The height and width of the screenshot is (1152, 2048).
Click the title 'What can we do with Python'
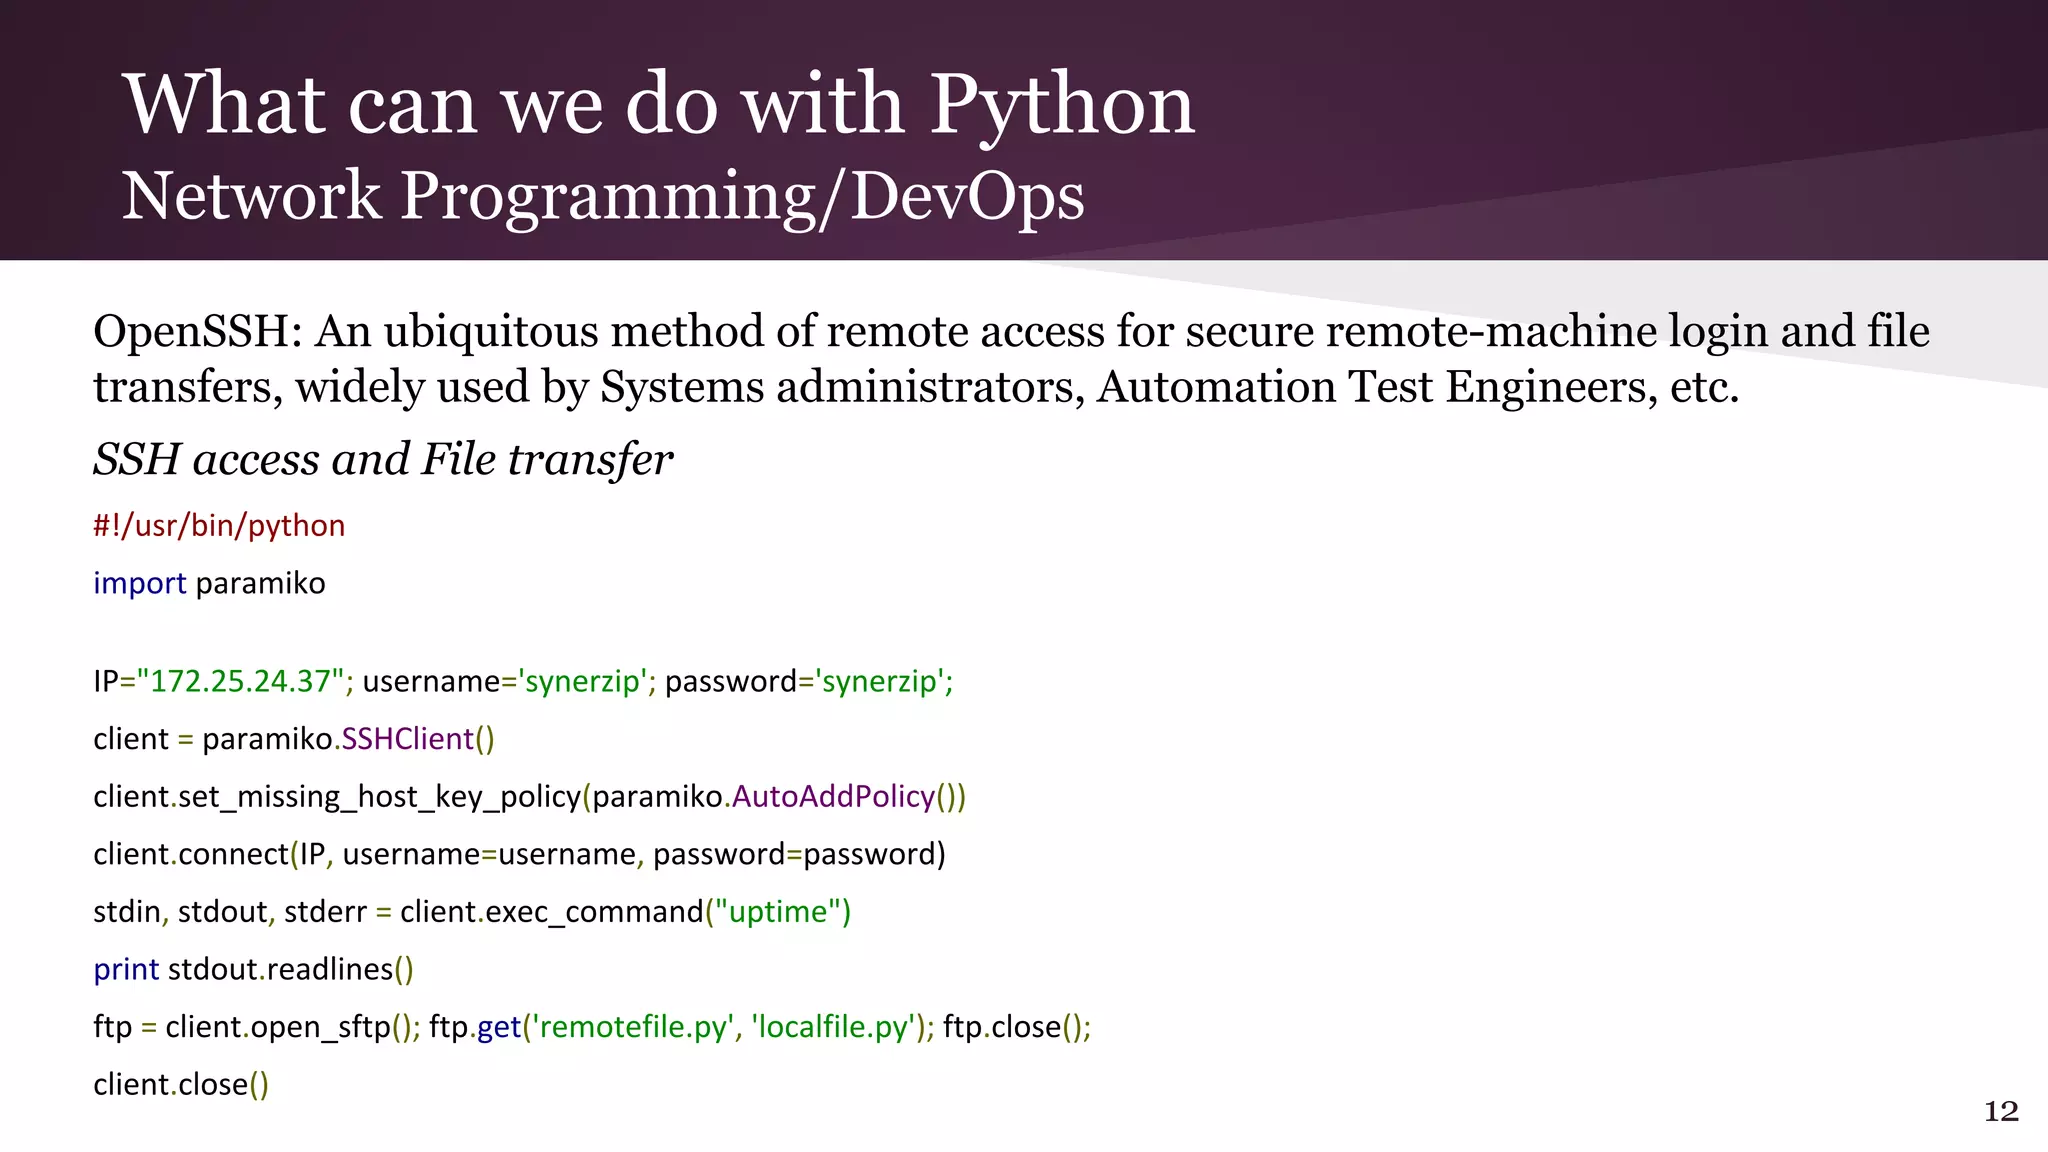point(659,106)
